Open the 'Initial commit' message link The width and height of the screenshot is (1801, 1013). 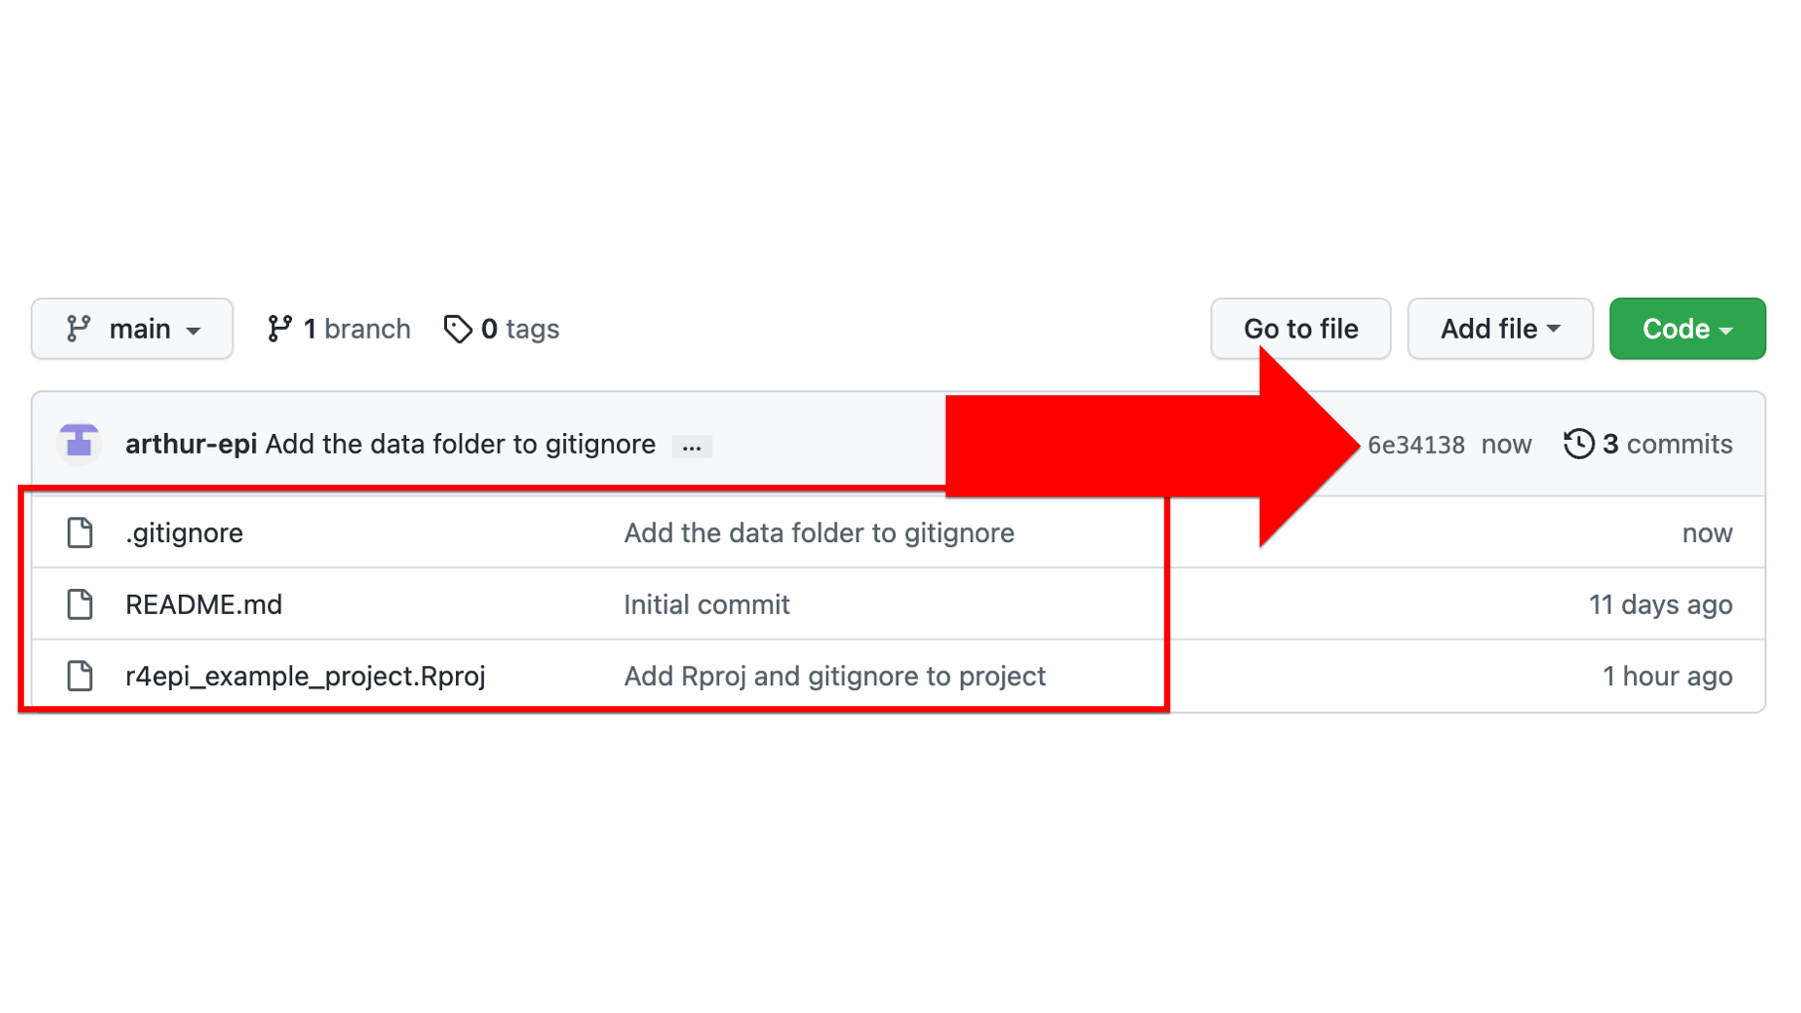[x=707, y=604]
